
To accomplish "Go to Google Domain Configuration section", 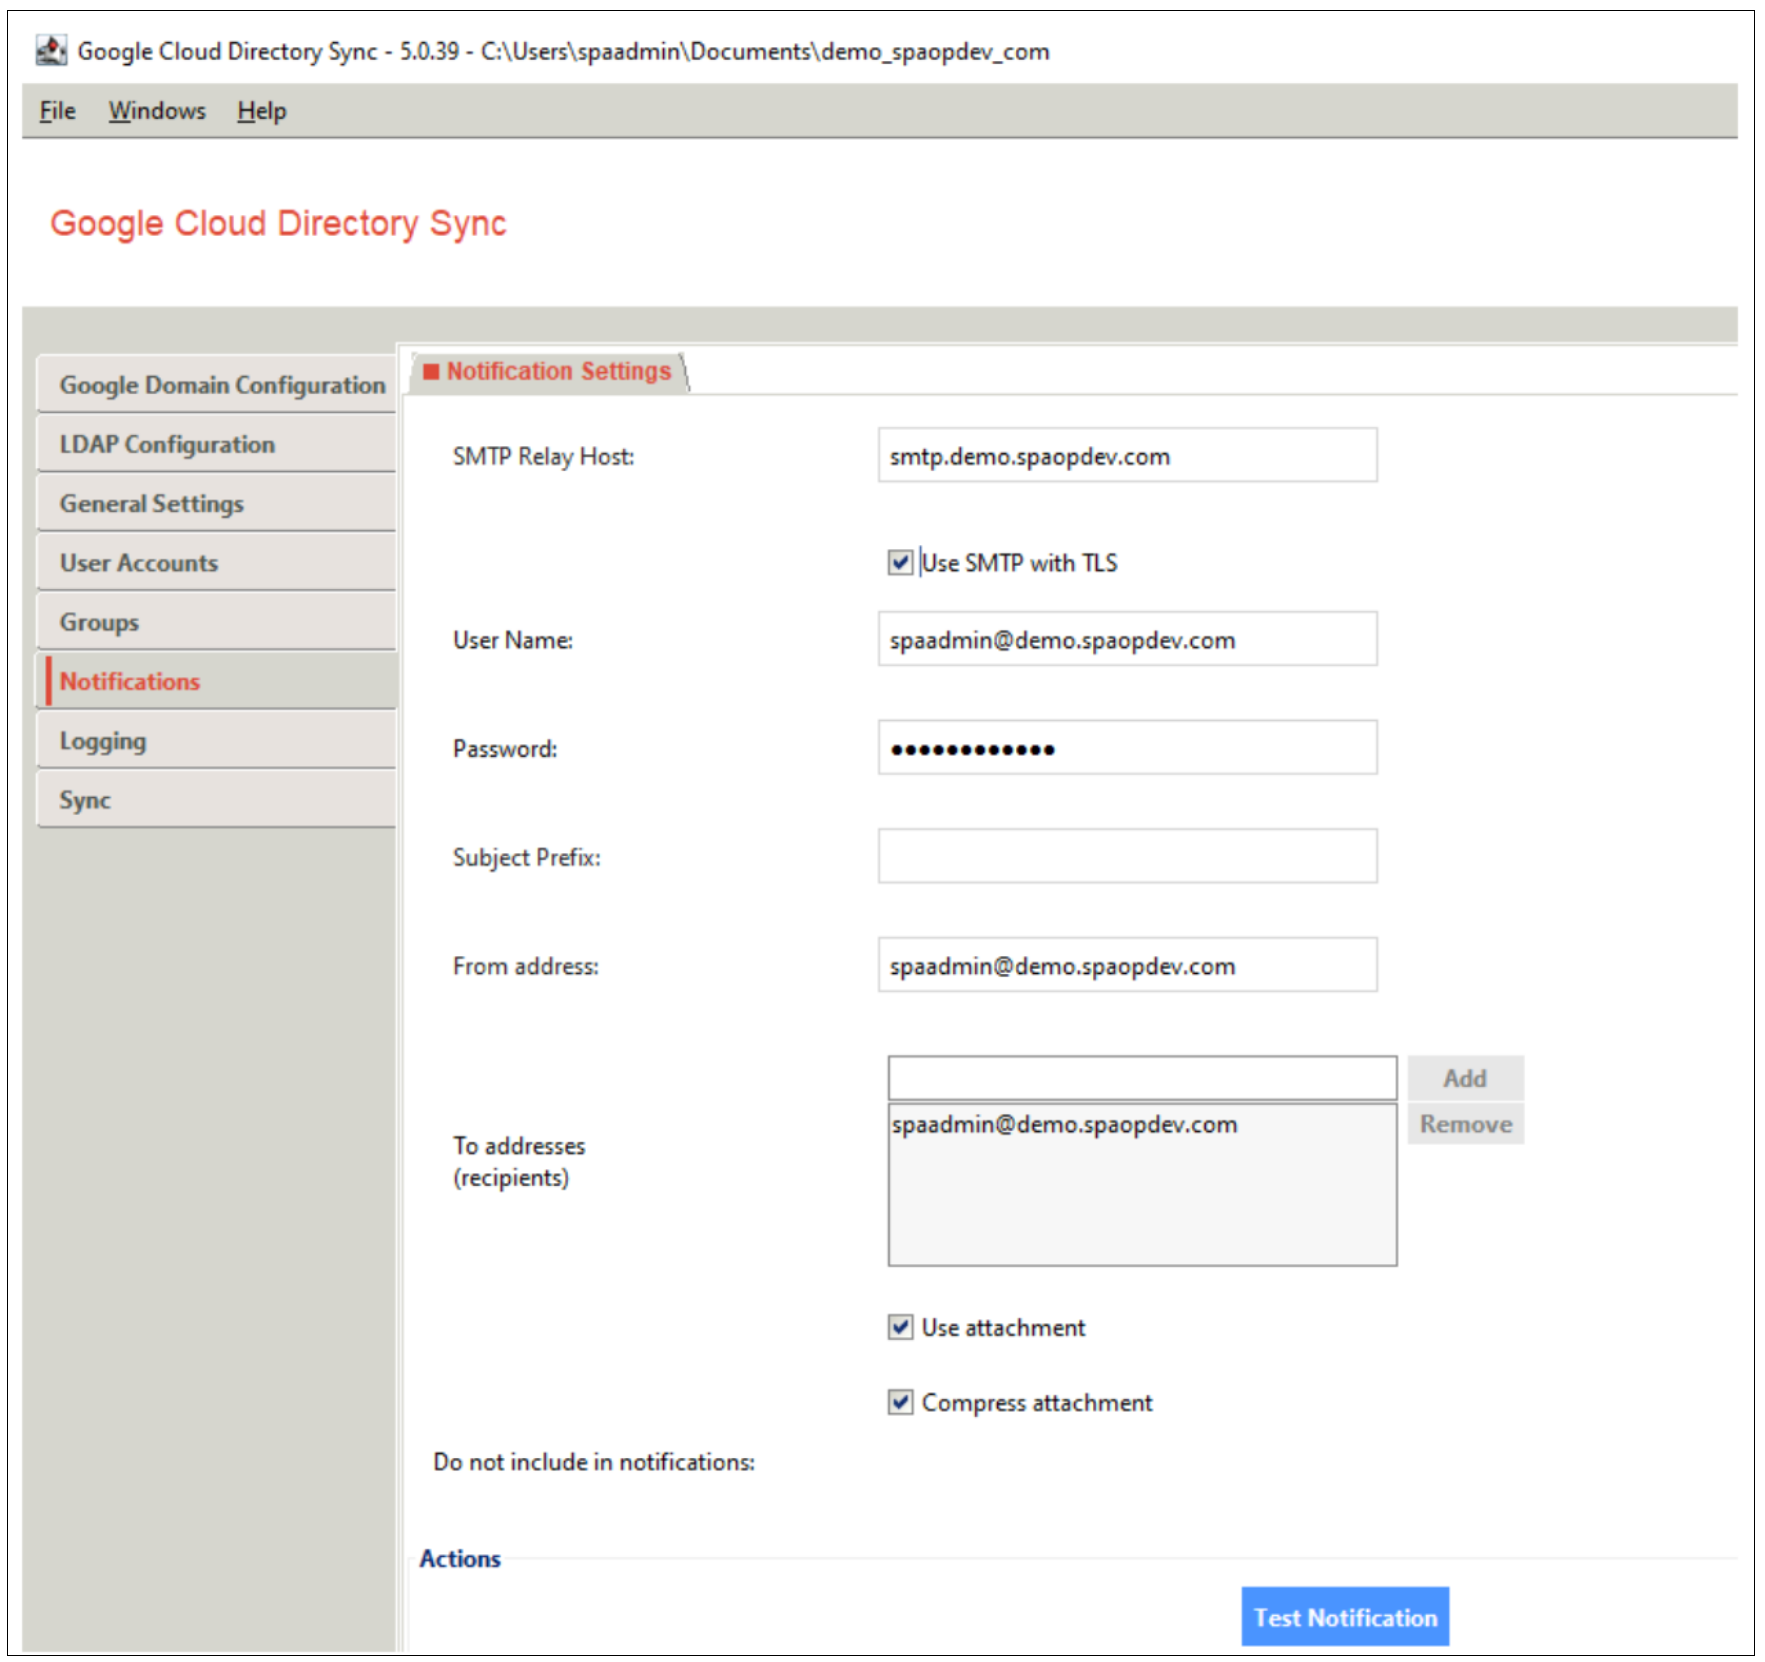I will [221, 385].
